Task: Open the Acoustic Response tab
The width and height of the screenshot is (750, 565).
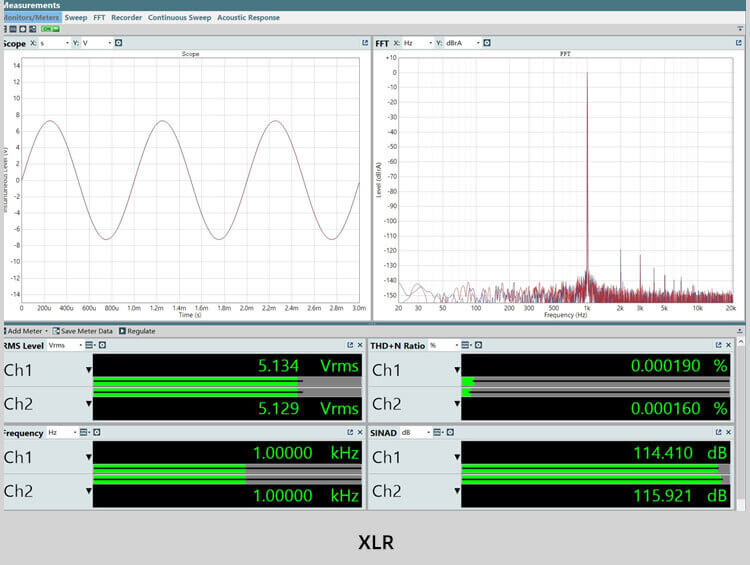Action: coord(248,17)
